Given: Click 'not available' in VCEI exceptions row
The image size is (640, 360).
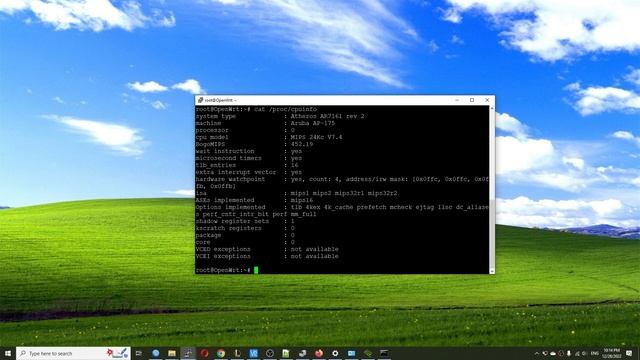Looking at the screenshot, I should click(314, 256).
